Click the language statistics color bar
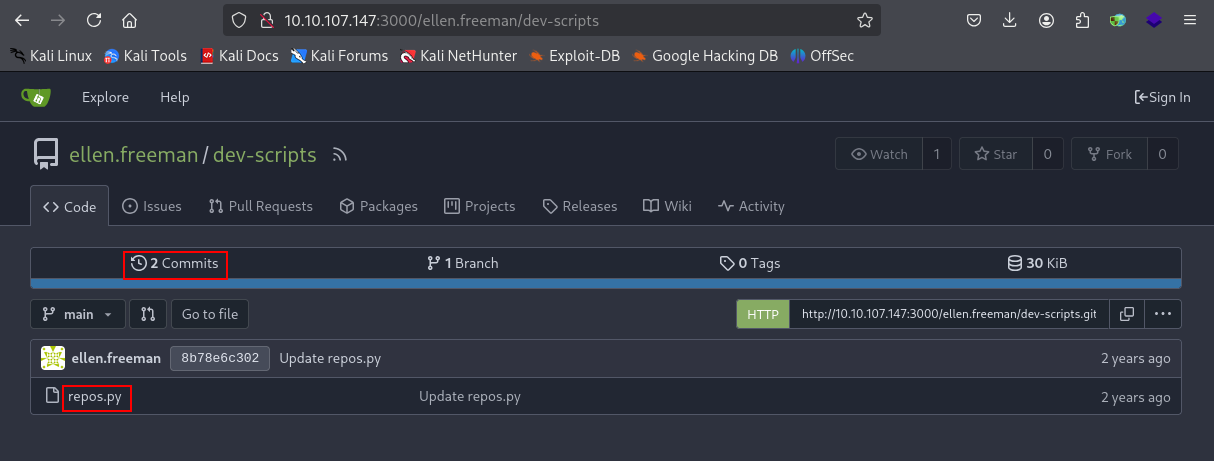 click(606, 284)
